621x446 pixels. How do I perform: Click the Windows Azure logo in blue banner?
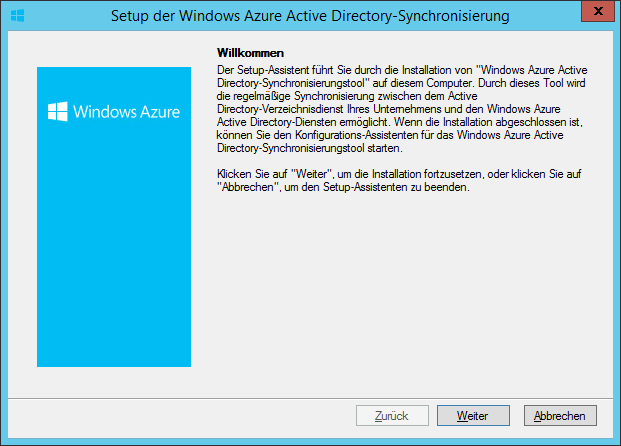point(57,111)
